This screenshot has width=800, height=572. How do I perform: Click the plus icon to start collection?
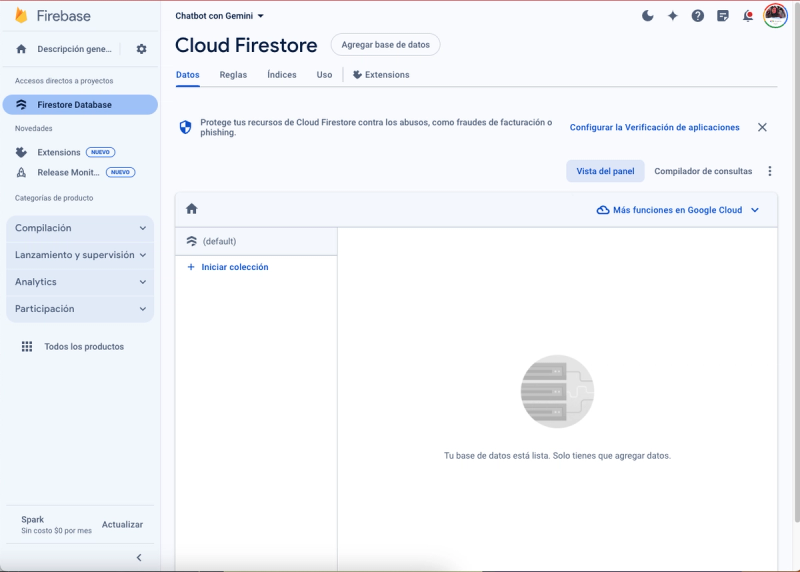[191, 267]
